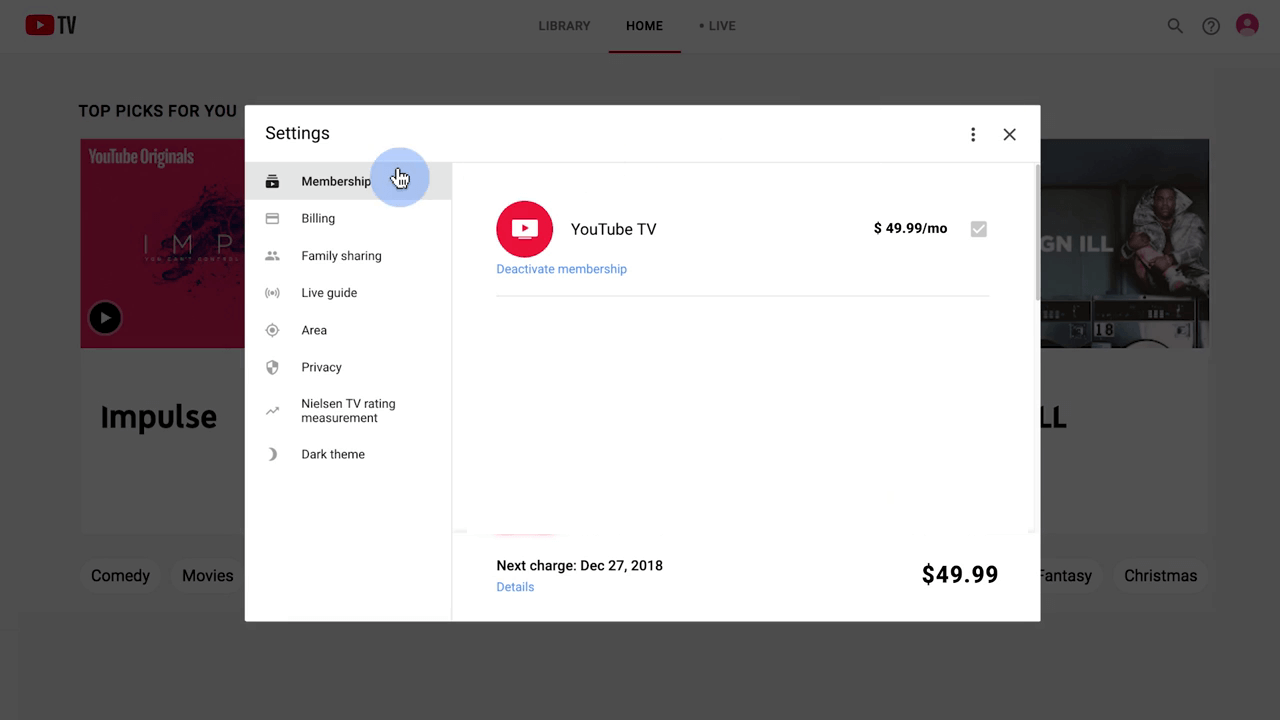Viewport: 1280px width, 720px height.
Task: Click the Dark theme moon icon
Action: pos(272,454)
